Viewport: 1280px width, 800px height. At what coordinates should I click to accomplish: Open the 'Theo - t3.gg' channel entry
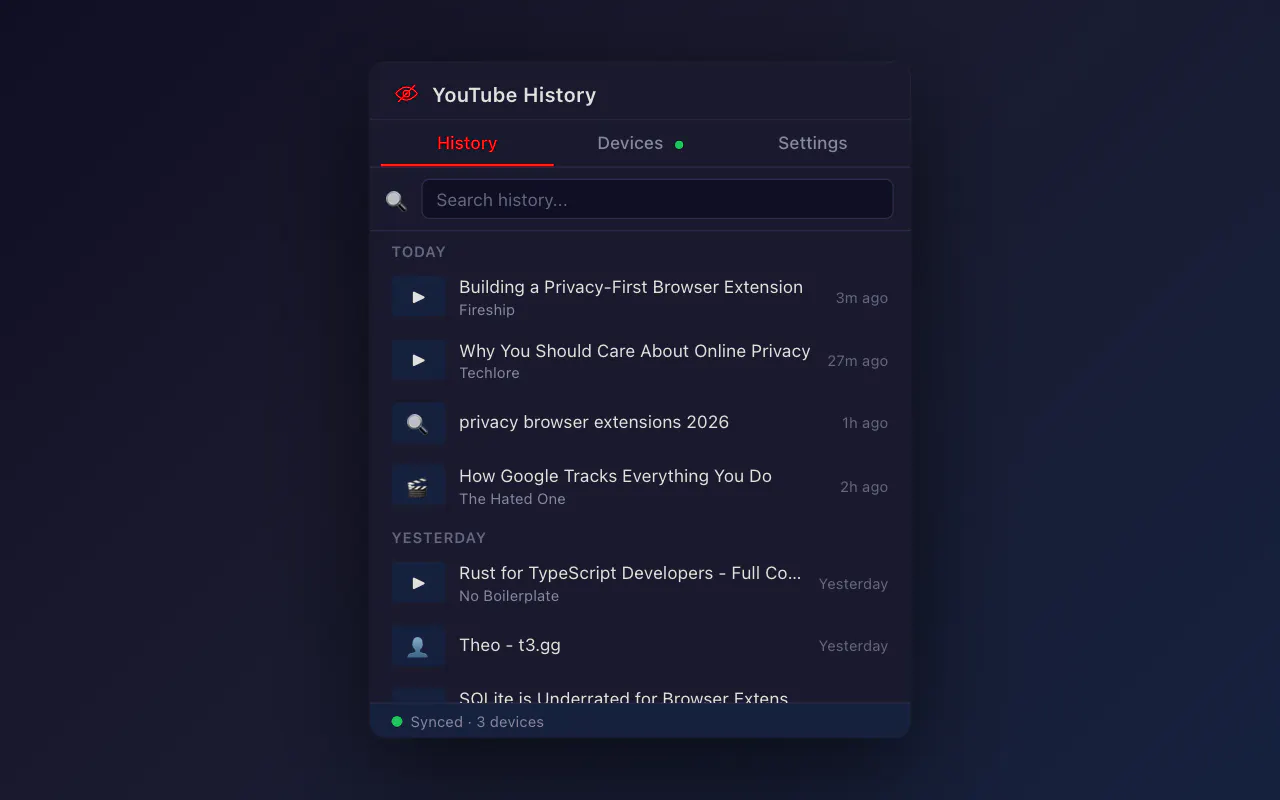640,646
